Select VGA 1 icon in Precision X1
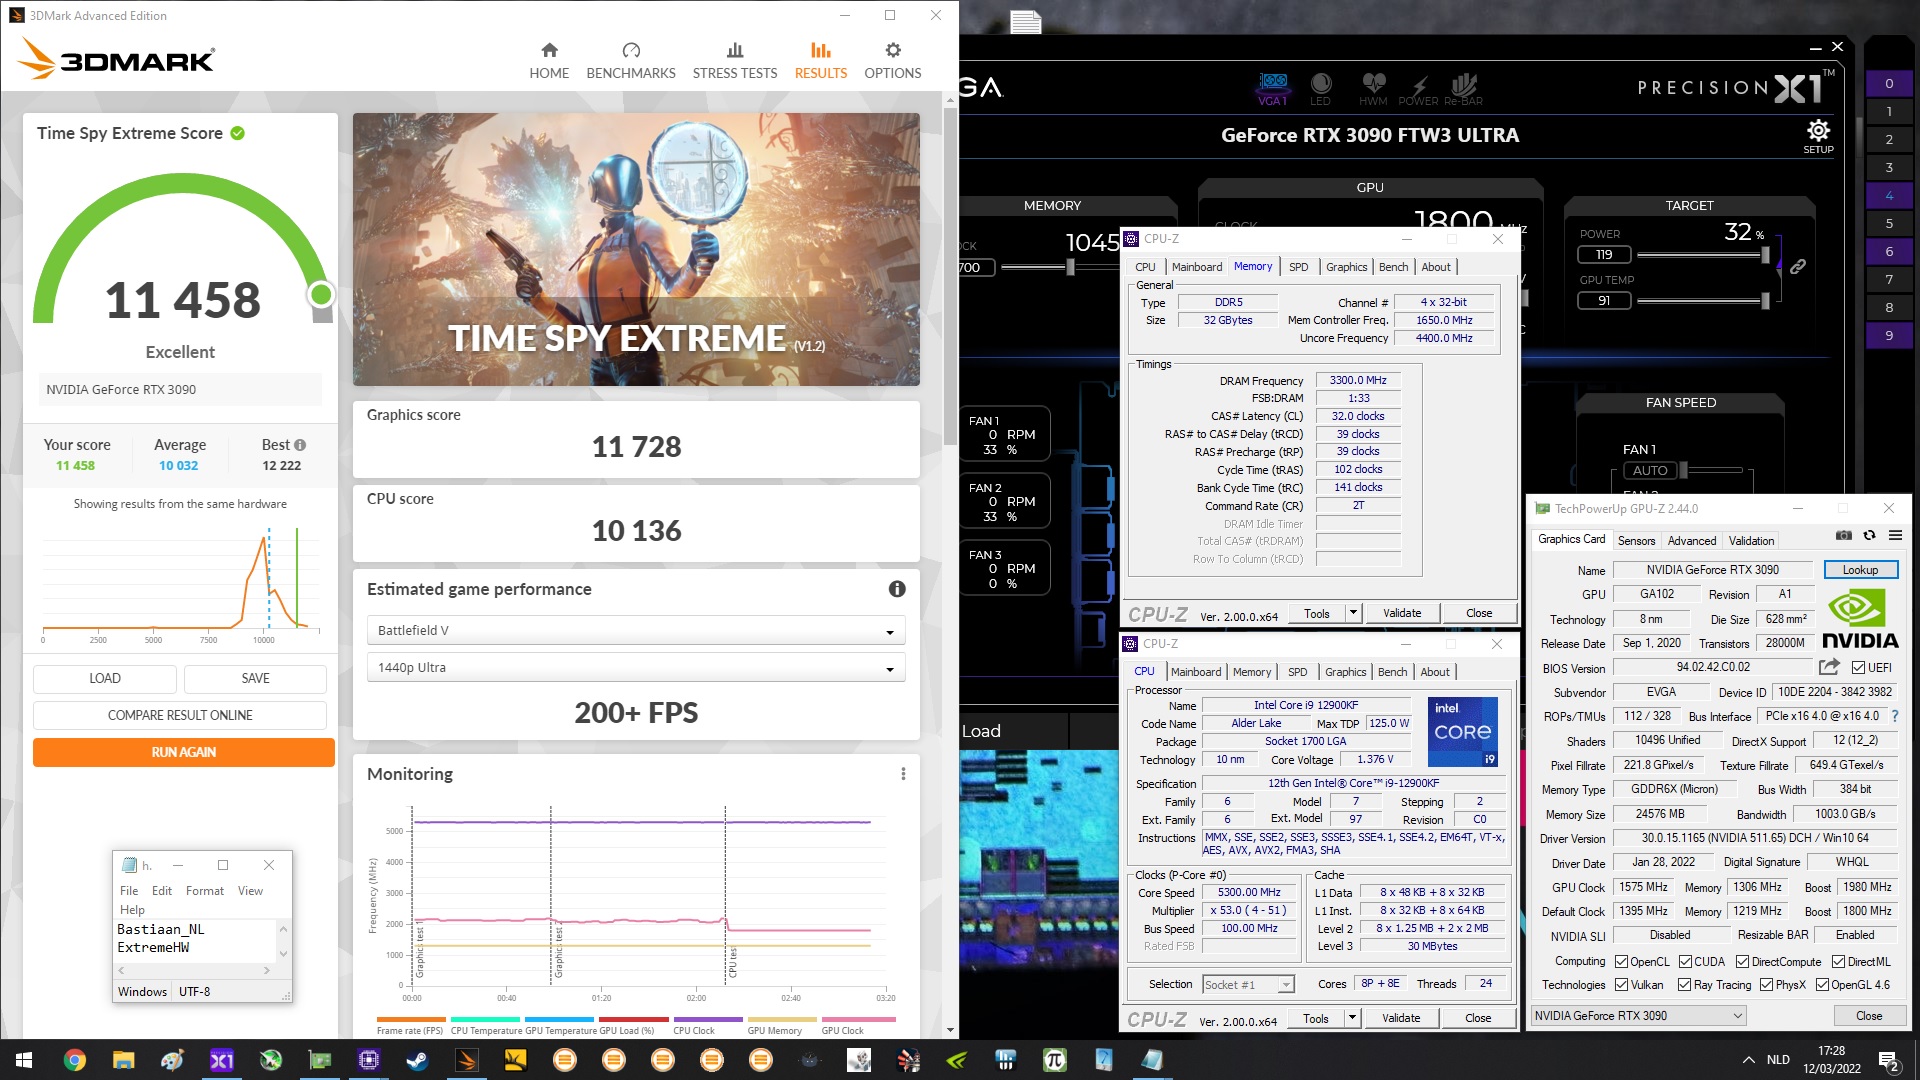The height and width of the screenshot is (1080, 1920). click(1273, 88)
